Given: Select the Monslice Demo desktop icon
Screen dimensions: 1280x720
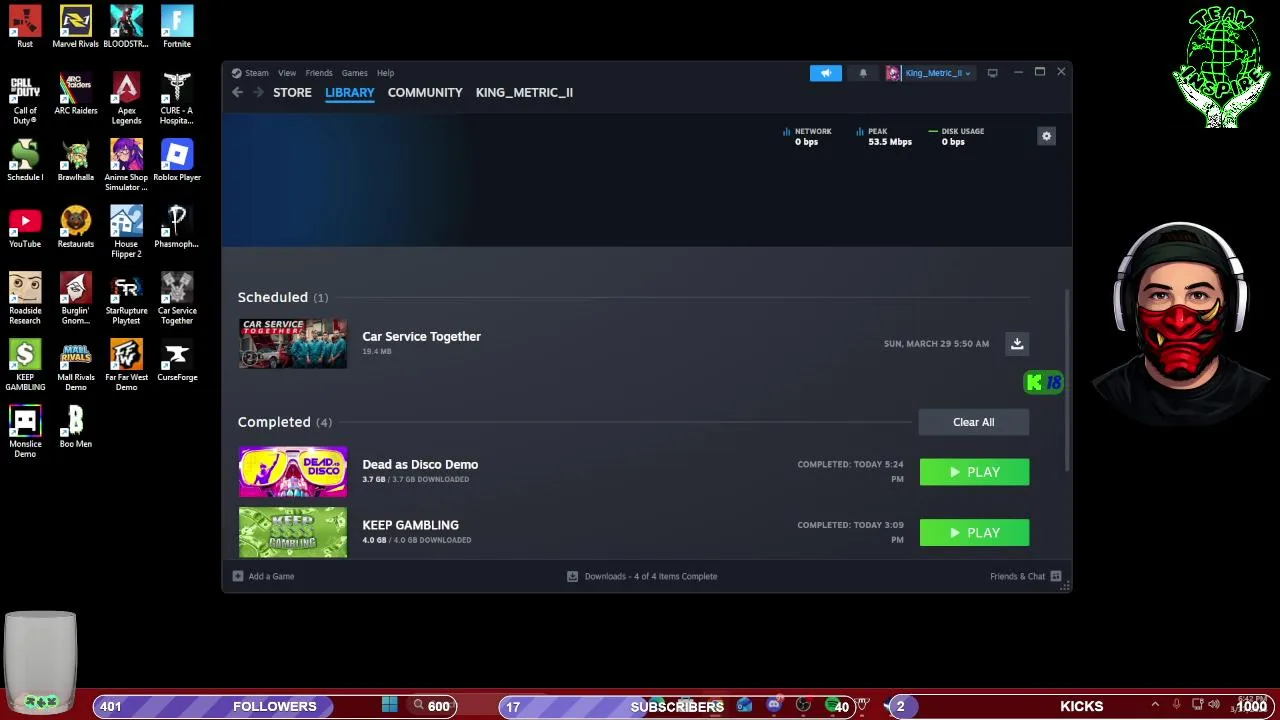Looking at the screenshot, I should (25, 432).
